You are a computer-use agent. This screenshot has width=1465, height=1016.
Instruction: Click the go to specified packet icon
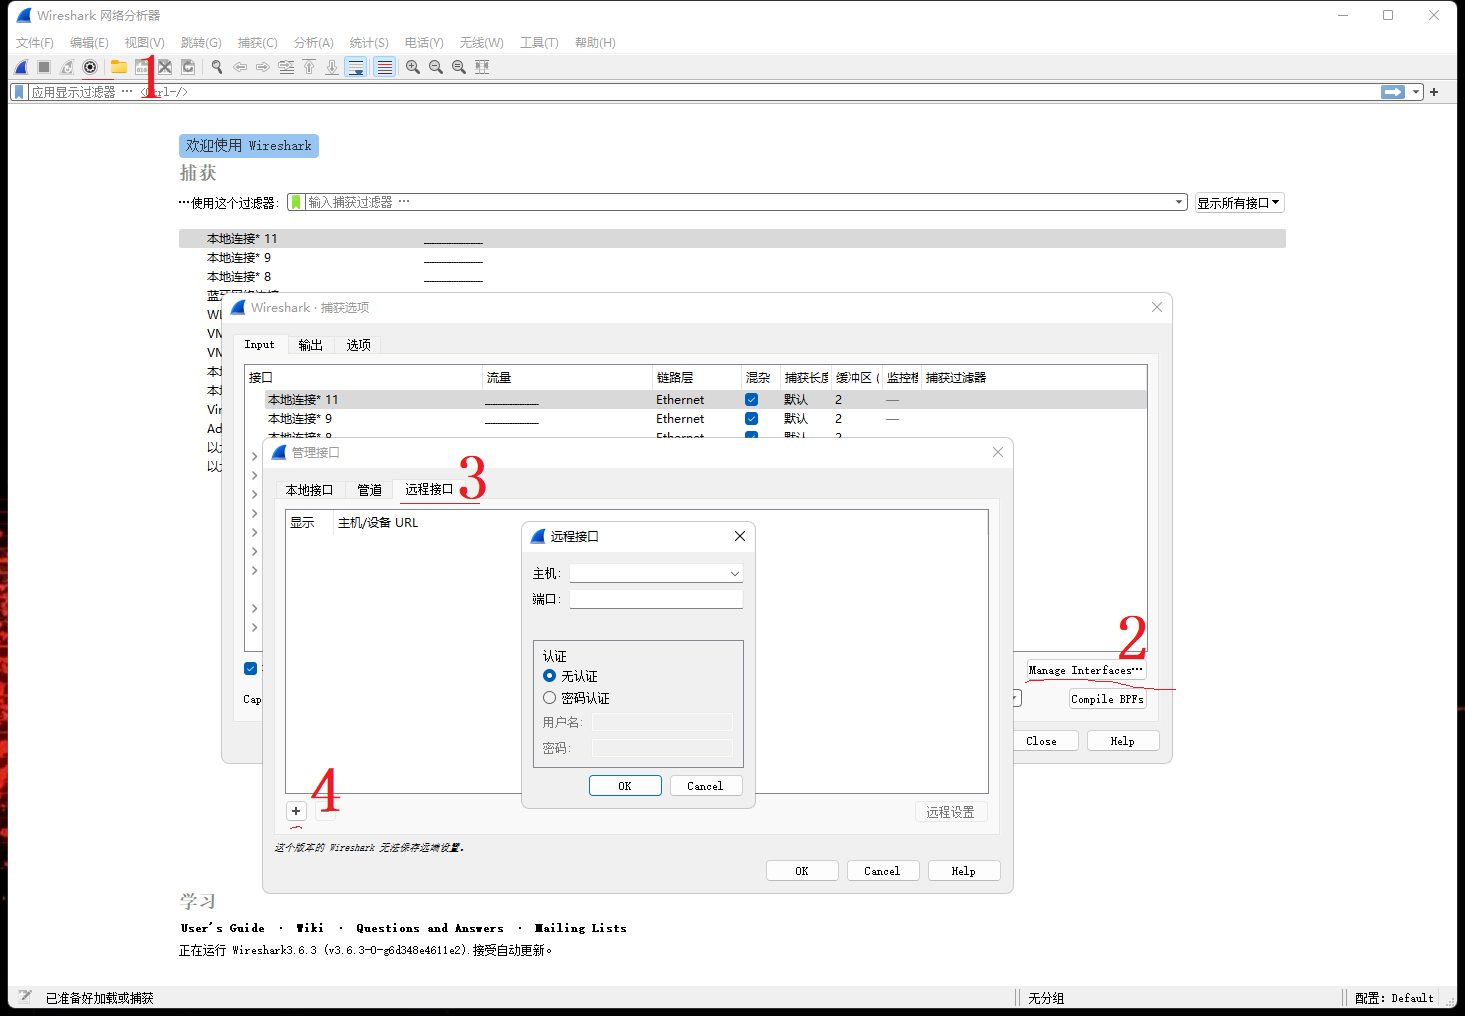pyautogui.click(x=286, y=67)
